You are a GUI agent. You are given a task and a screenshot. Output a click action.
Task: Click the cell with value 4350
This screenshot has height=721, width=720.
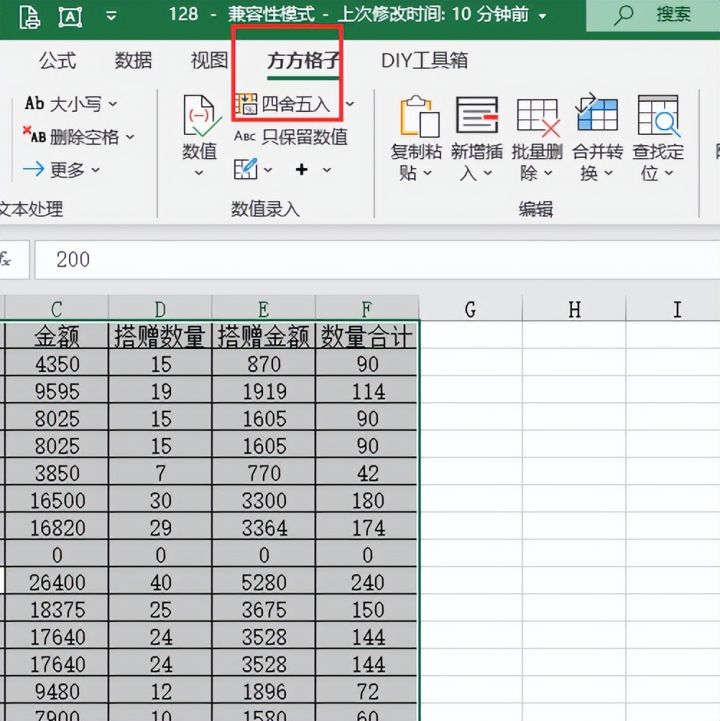[x=57, y=364]
